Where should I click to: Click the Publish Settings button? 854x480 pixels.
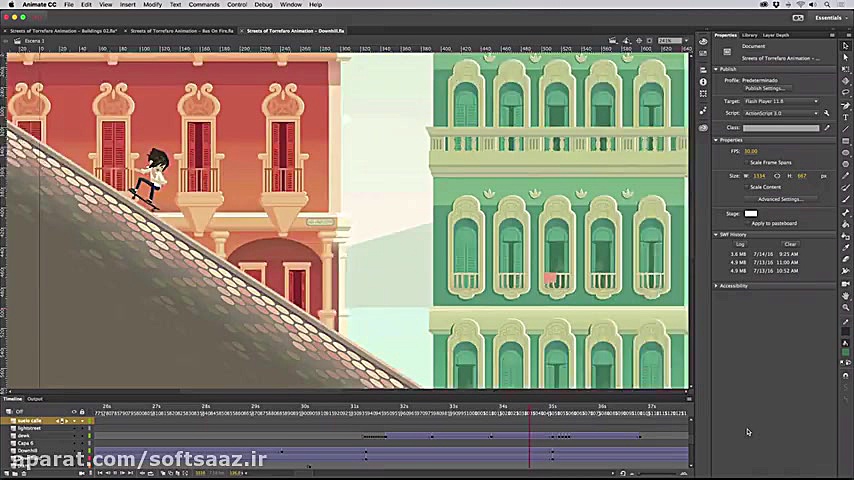tap(765, 88)
